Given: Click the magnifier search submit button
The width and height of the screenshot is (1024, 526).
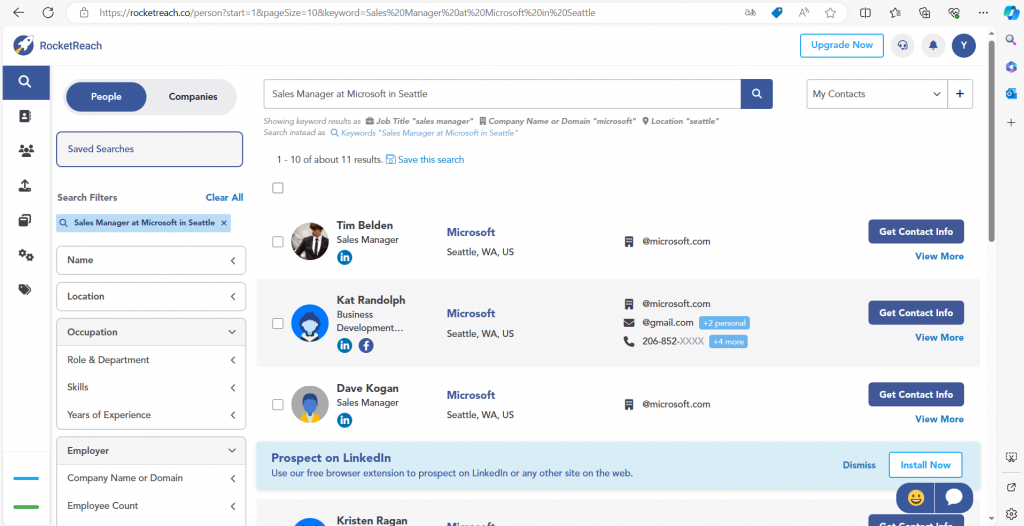Looking at the screenshot, I should click(x=756, y=93).
